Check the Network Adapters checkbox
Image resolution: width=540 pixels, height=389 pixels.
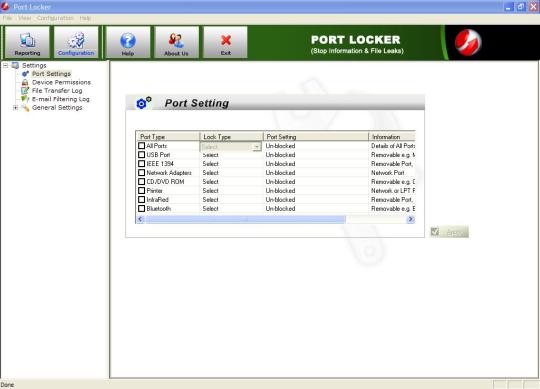pos(142,172)
